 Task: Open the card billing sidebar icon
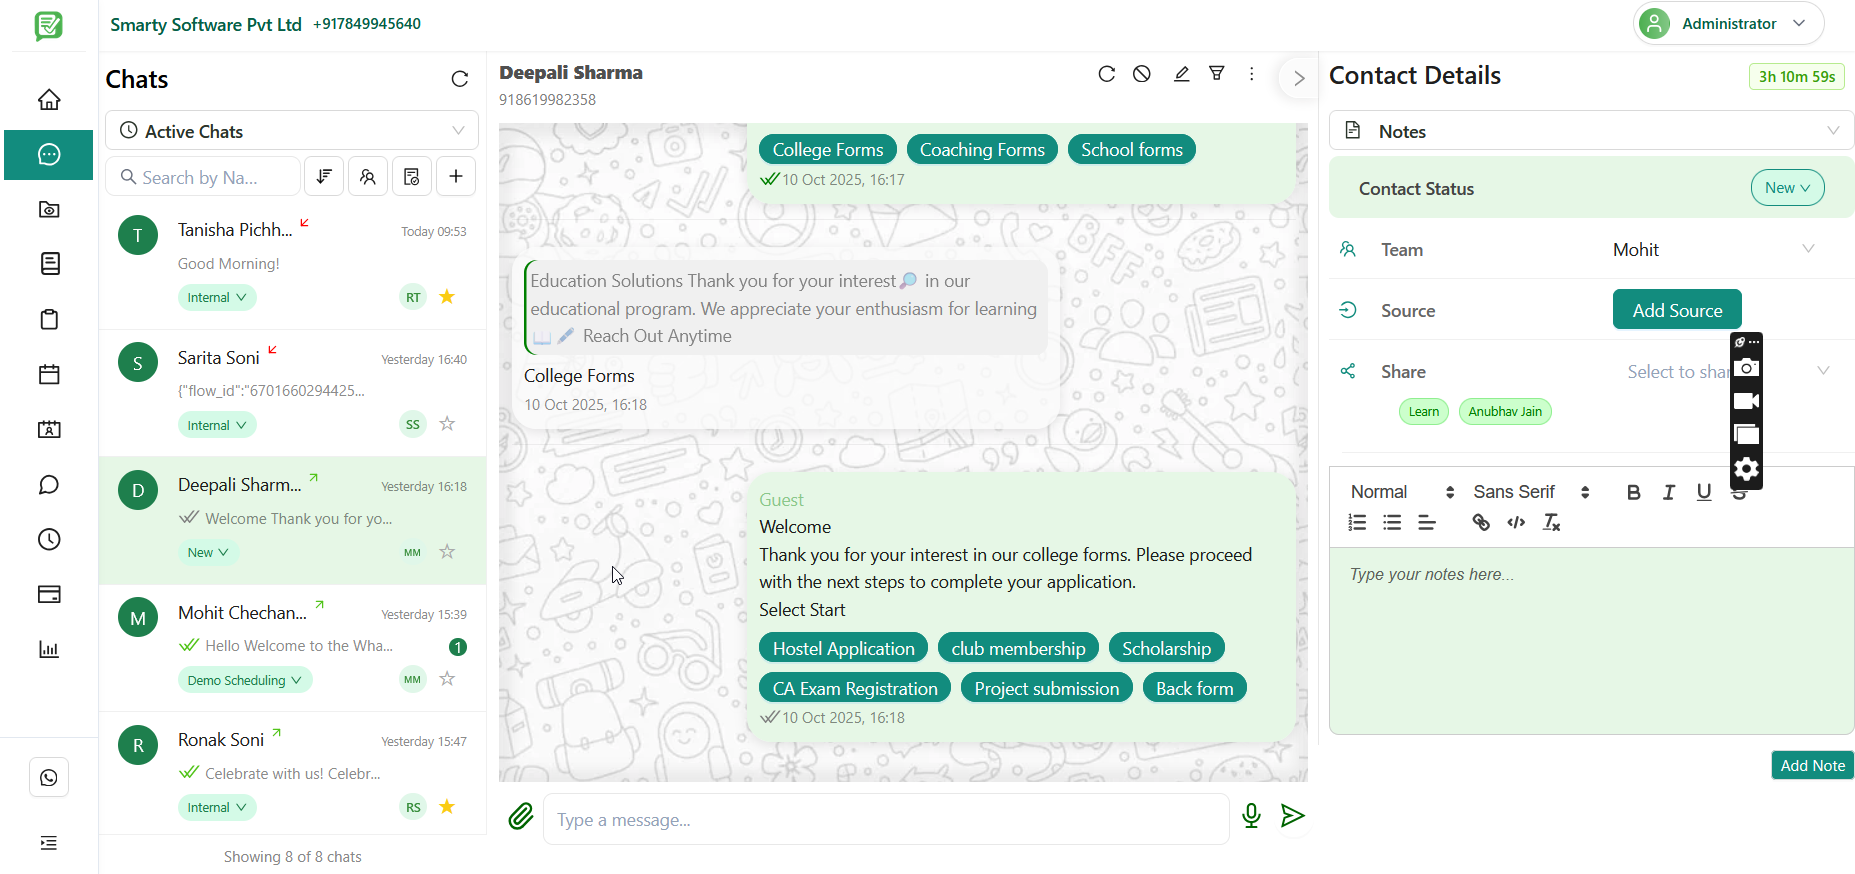click(49, 594)
